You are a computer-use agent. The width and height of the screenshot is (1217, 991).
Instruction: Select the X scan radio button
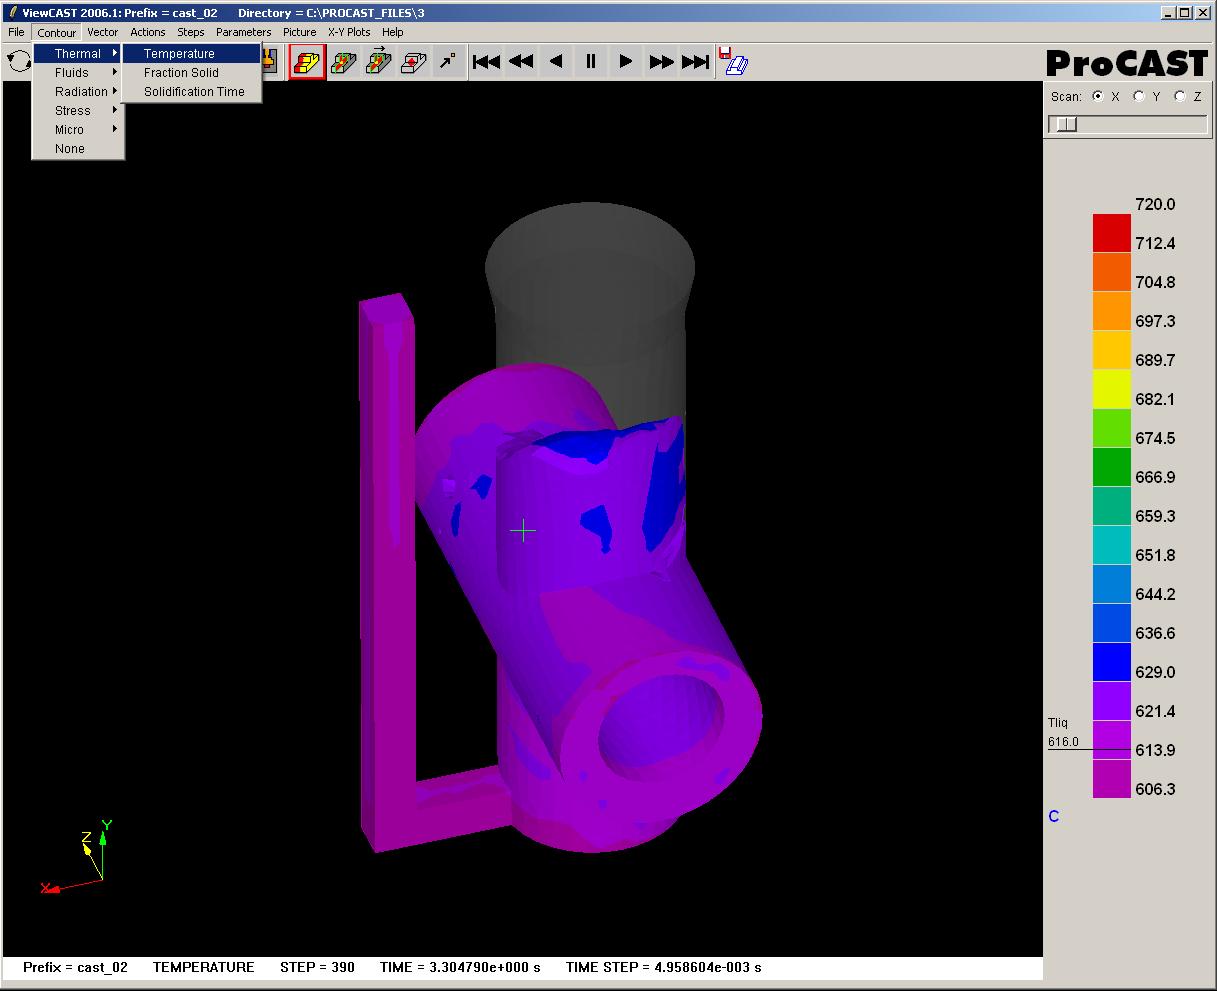[x=1097, y=96]
